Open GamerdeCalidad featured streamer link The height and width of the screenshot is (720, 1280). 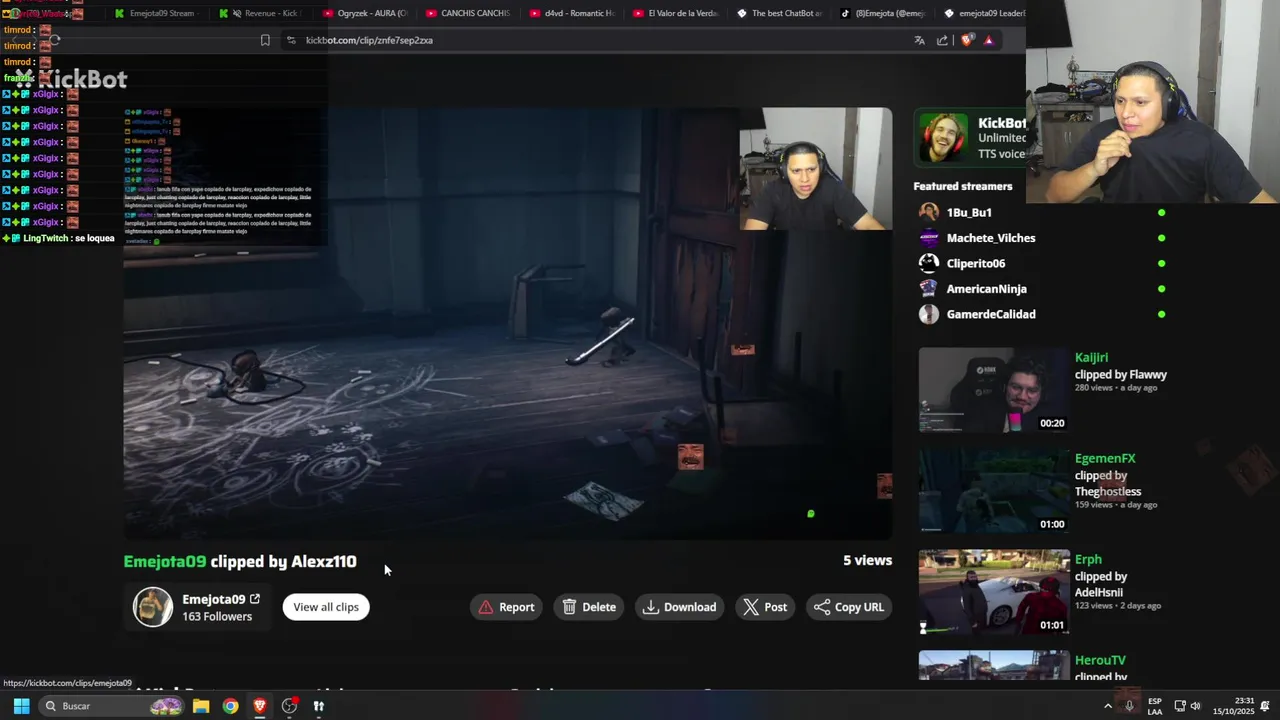pyautogui.click(x=991, y=314)
